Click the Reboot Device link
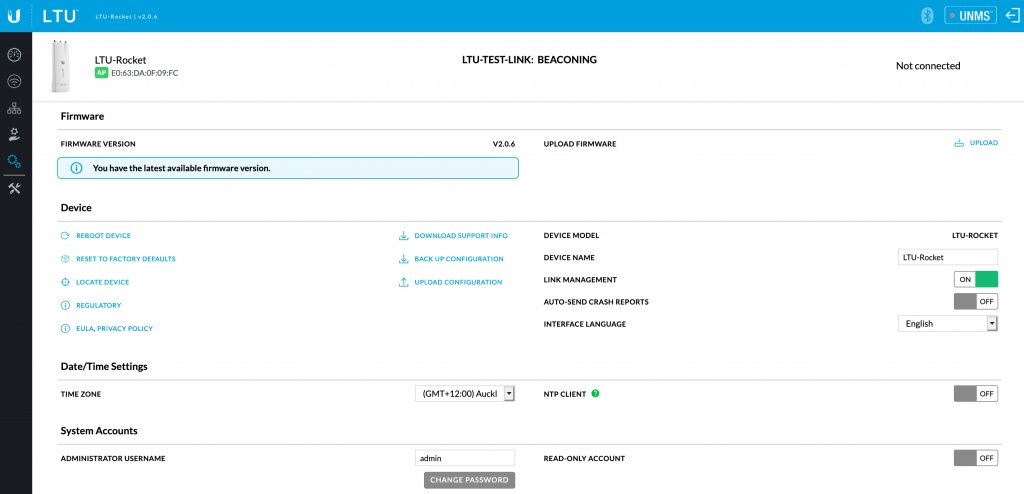This screenshot has width=1024, height=494. (x=102, y=236)
